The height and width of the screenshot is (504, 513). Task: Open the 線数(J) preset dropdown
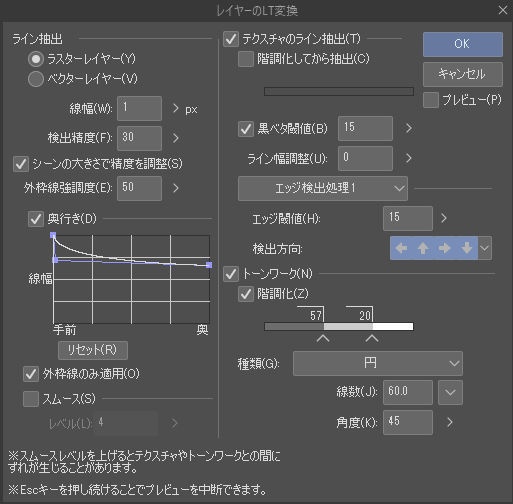[450, 392]
